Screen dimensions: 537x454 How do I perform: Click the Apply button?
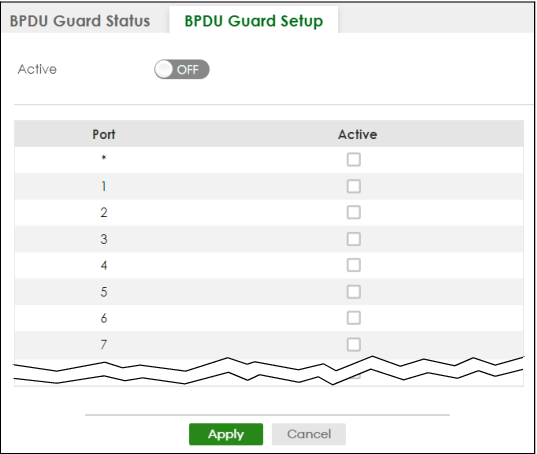[x=226, y=434]
